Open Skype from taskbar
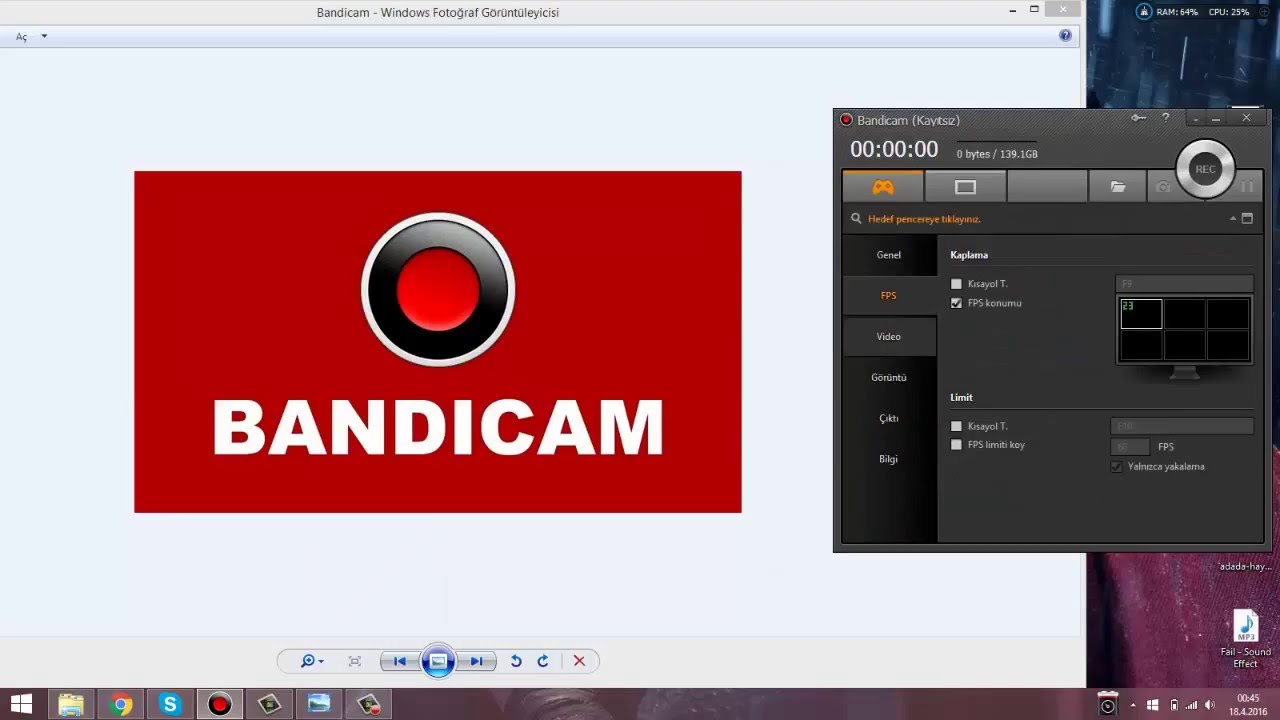The image size is (1280, 720). click(170, 704)
